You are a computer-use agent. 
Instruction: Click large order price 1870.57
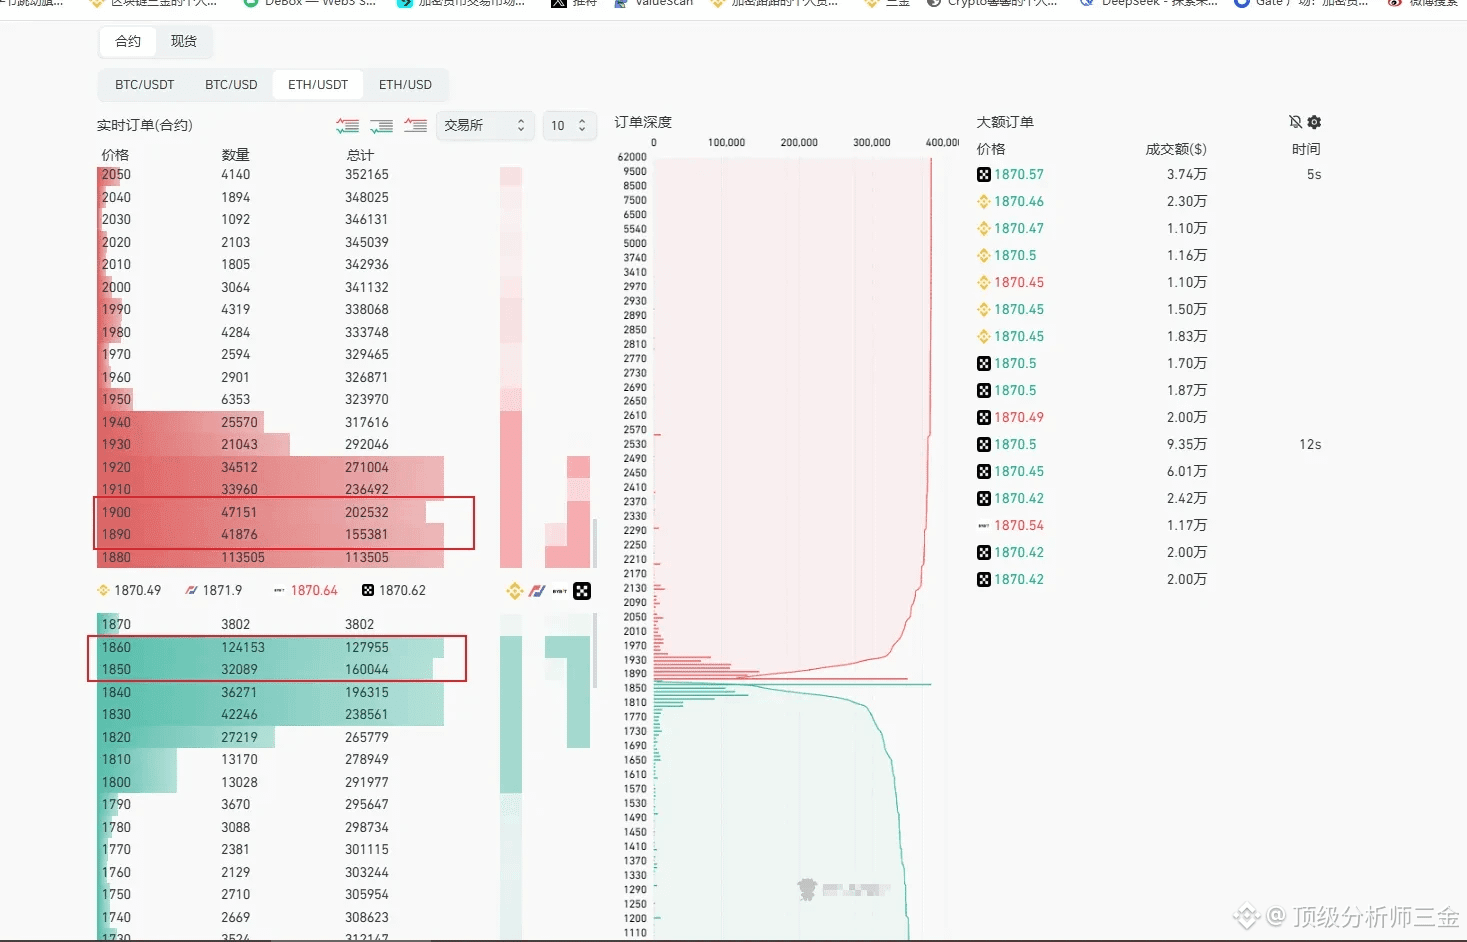tap(1019, 174)
